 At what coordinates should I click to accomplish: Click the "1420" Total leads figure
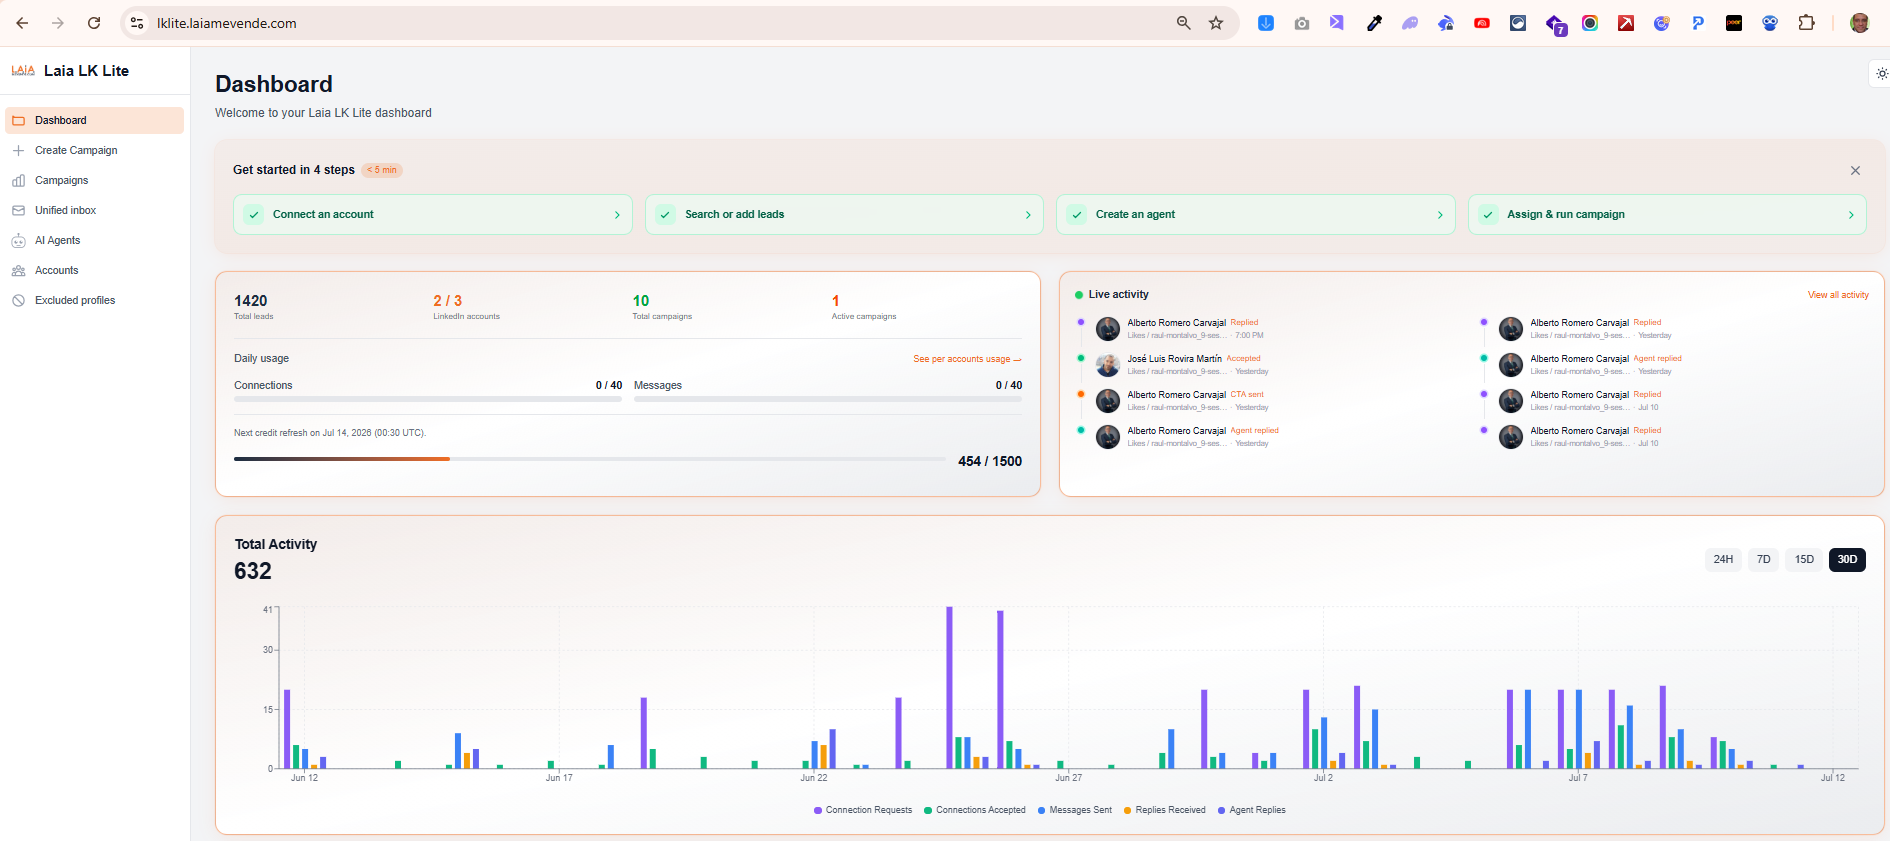[251, 301]
